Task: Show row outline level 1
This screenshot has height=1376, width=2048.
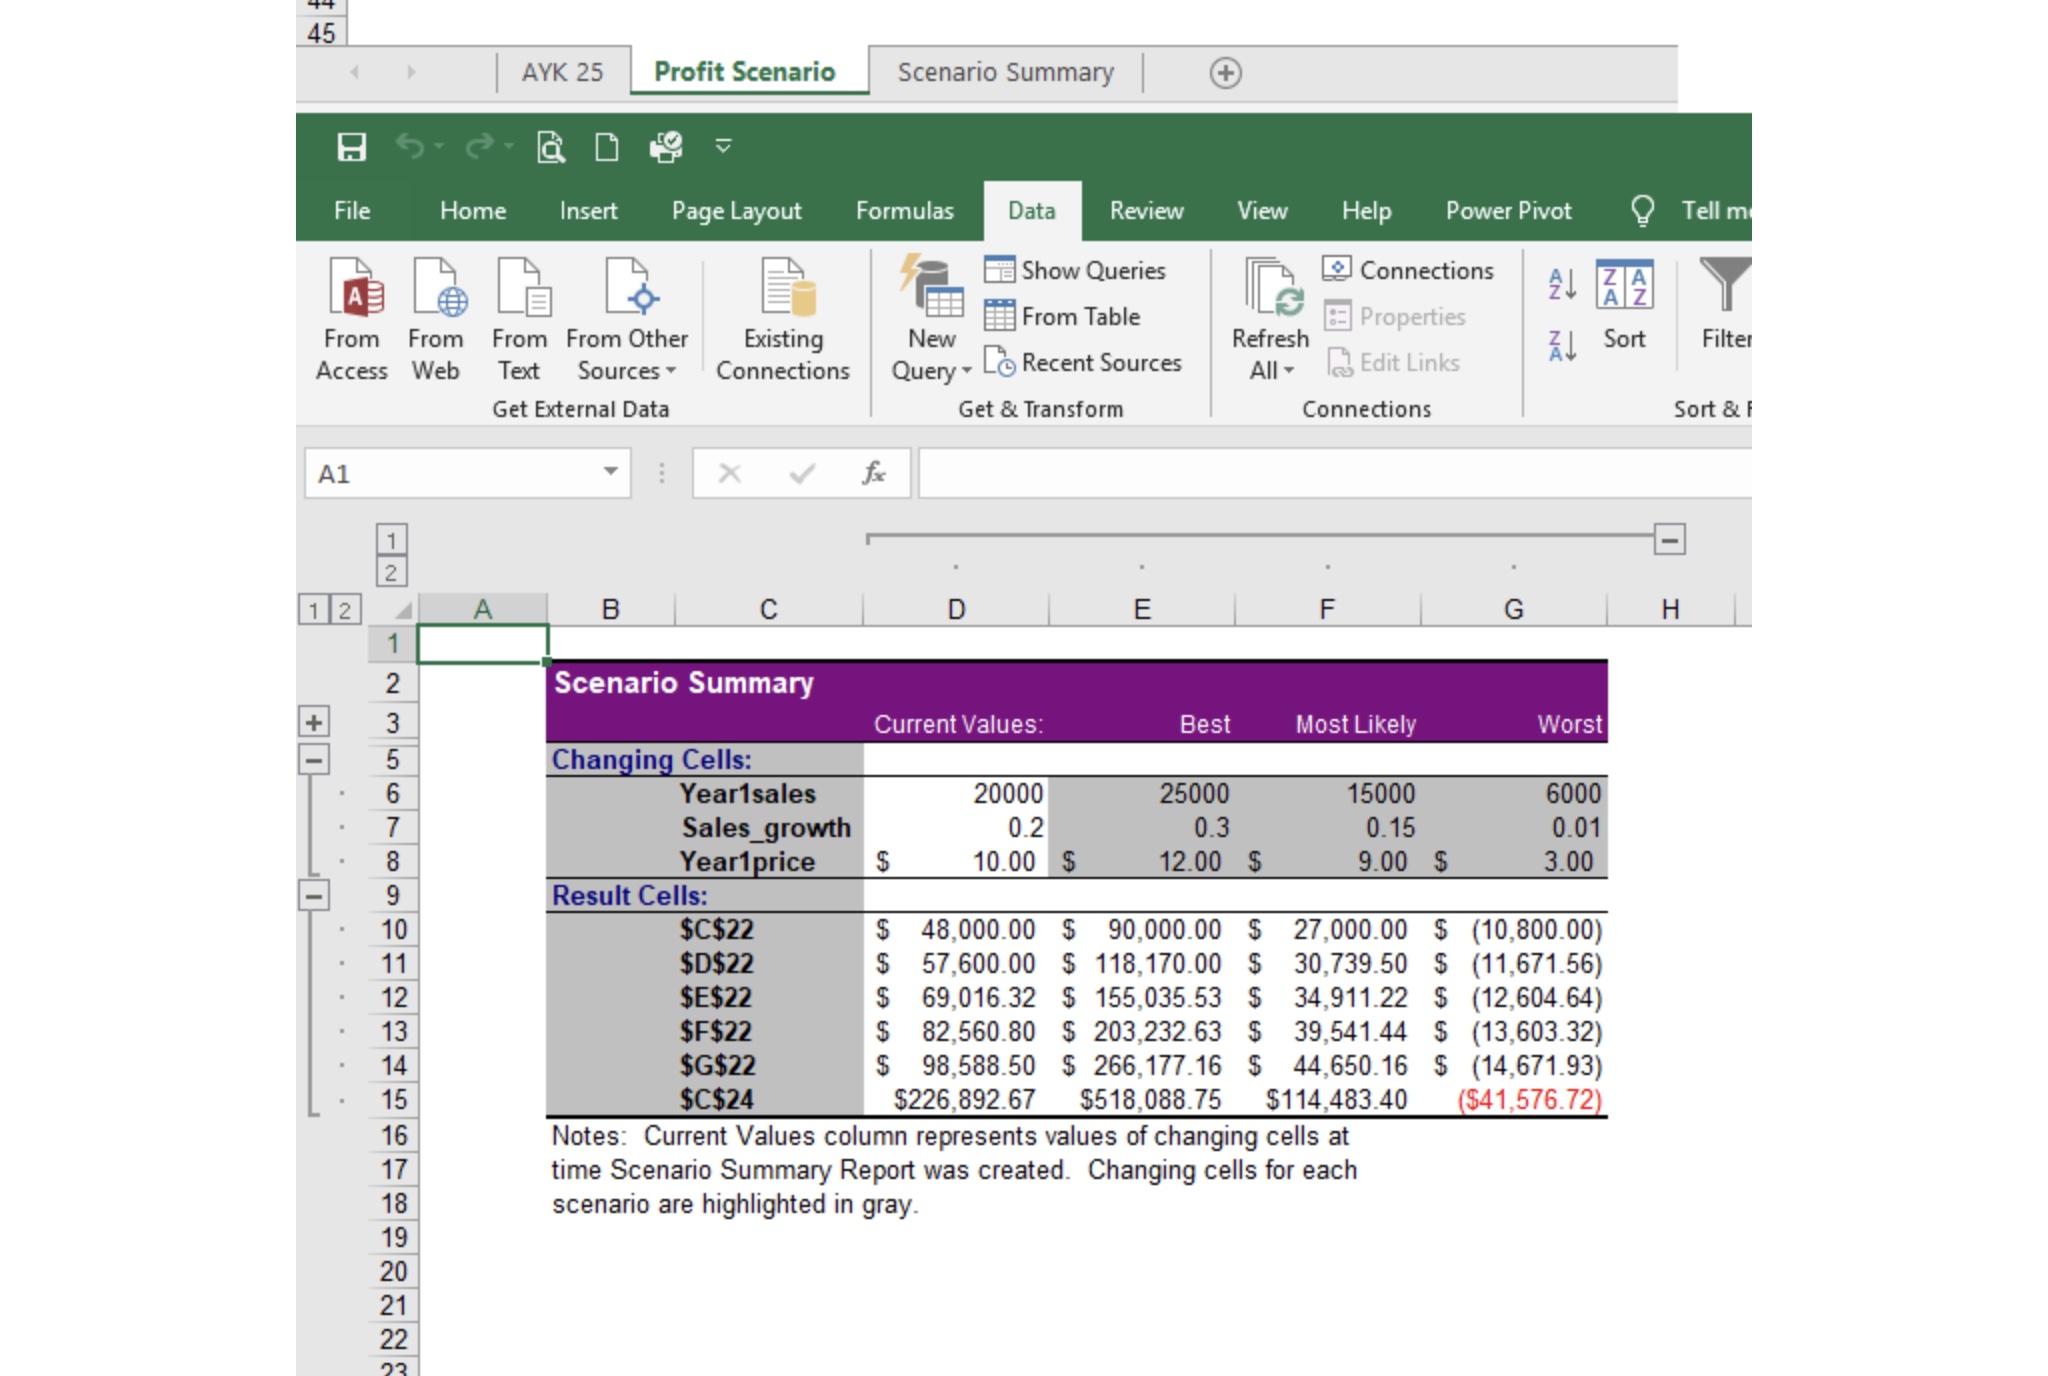Action: pos(313,610)
